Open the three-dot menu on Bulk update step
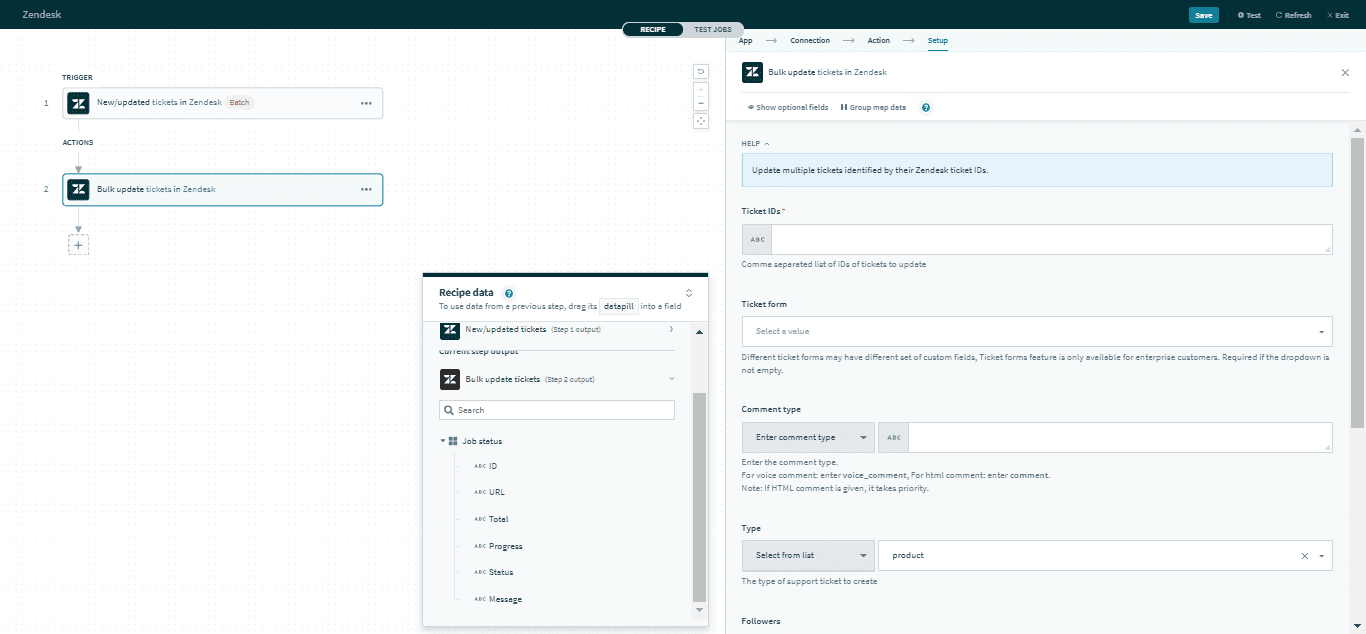Viewport: 1366px width, 634px height. [x=366, y=189]
